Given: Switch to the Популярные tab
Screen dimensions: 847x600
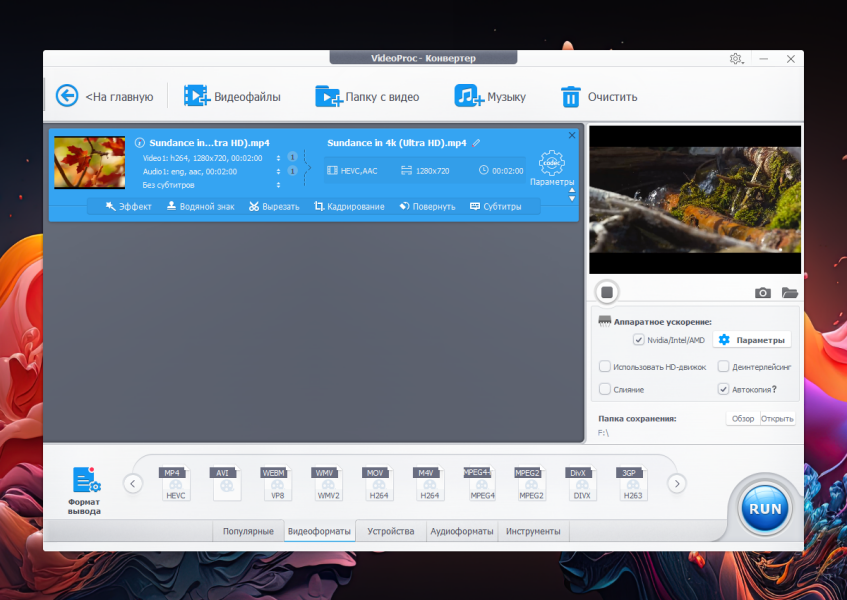Looking at the screenshot, I should 248,531.
